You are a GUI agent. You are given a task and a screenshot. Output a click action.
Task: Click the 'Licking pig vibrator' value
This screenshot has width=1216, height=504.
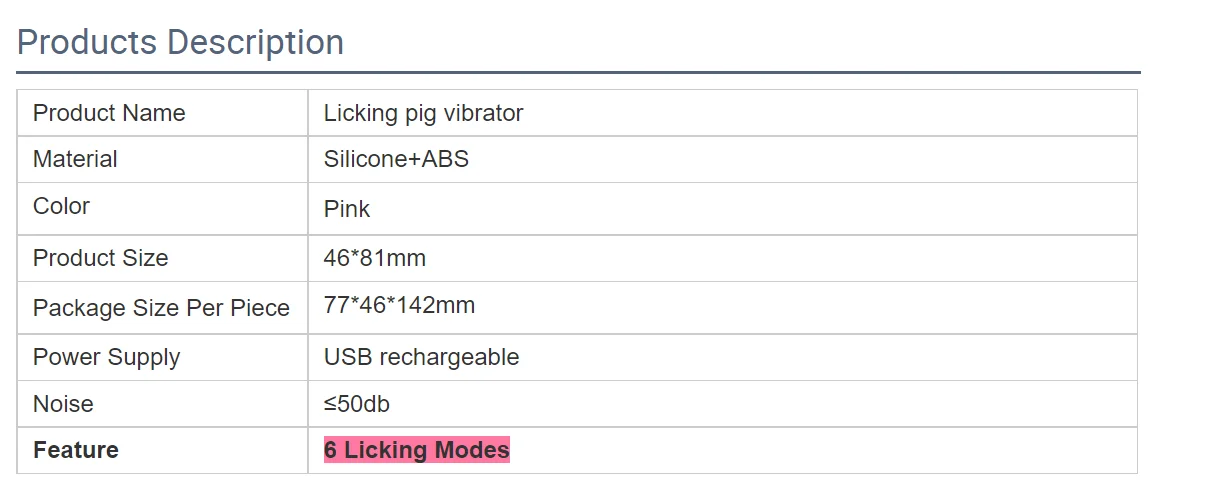point(423,113)
